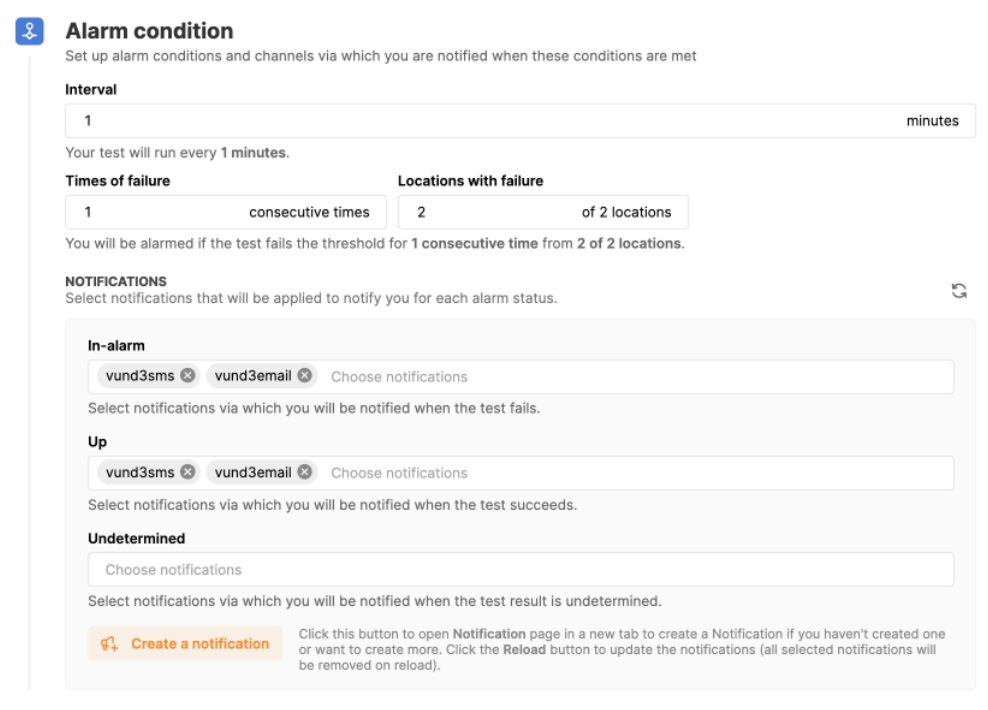Focus the Interval minutes input field
The height and width of the screenshot is (710, 988).
pos(480,121)
